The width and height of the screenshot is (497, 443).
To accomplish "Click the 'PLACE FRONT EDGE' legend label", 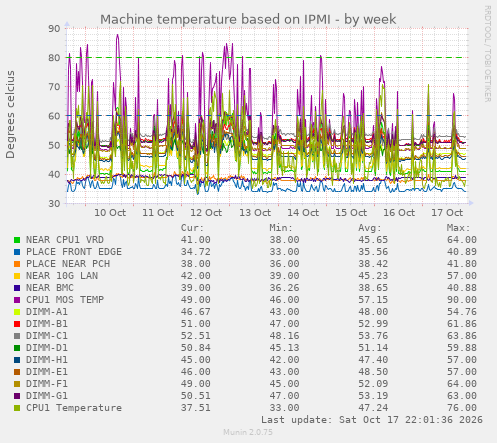I will [x=74, y=252].
